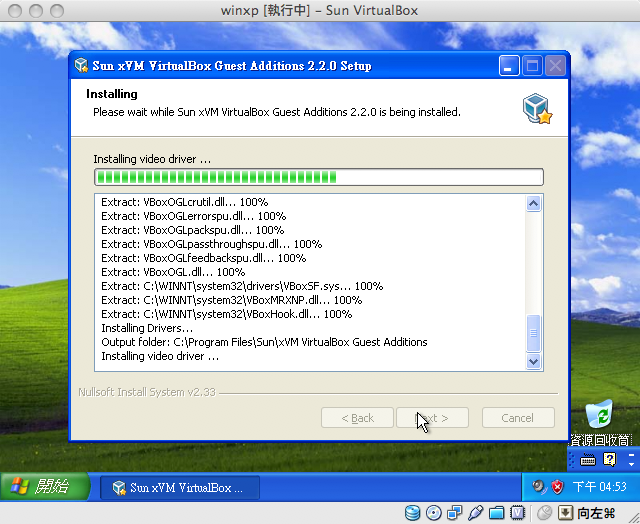Click the virtualization (V chip) status icon

(x=517, y=513)
